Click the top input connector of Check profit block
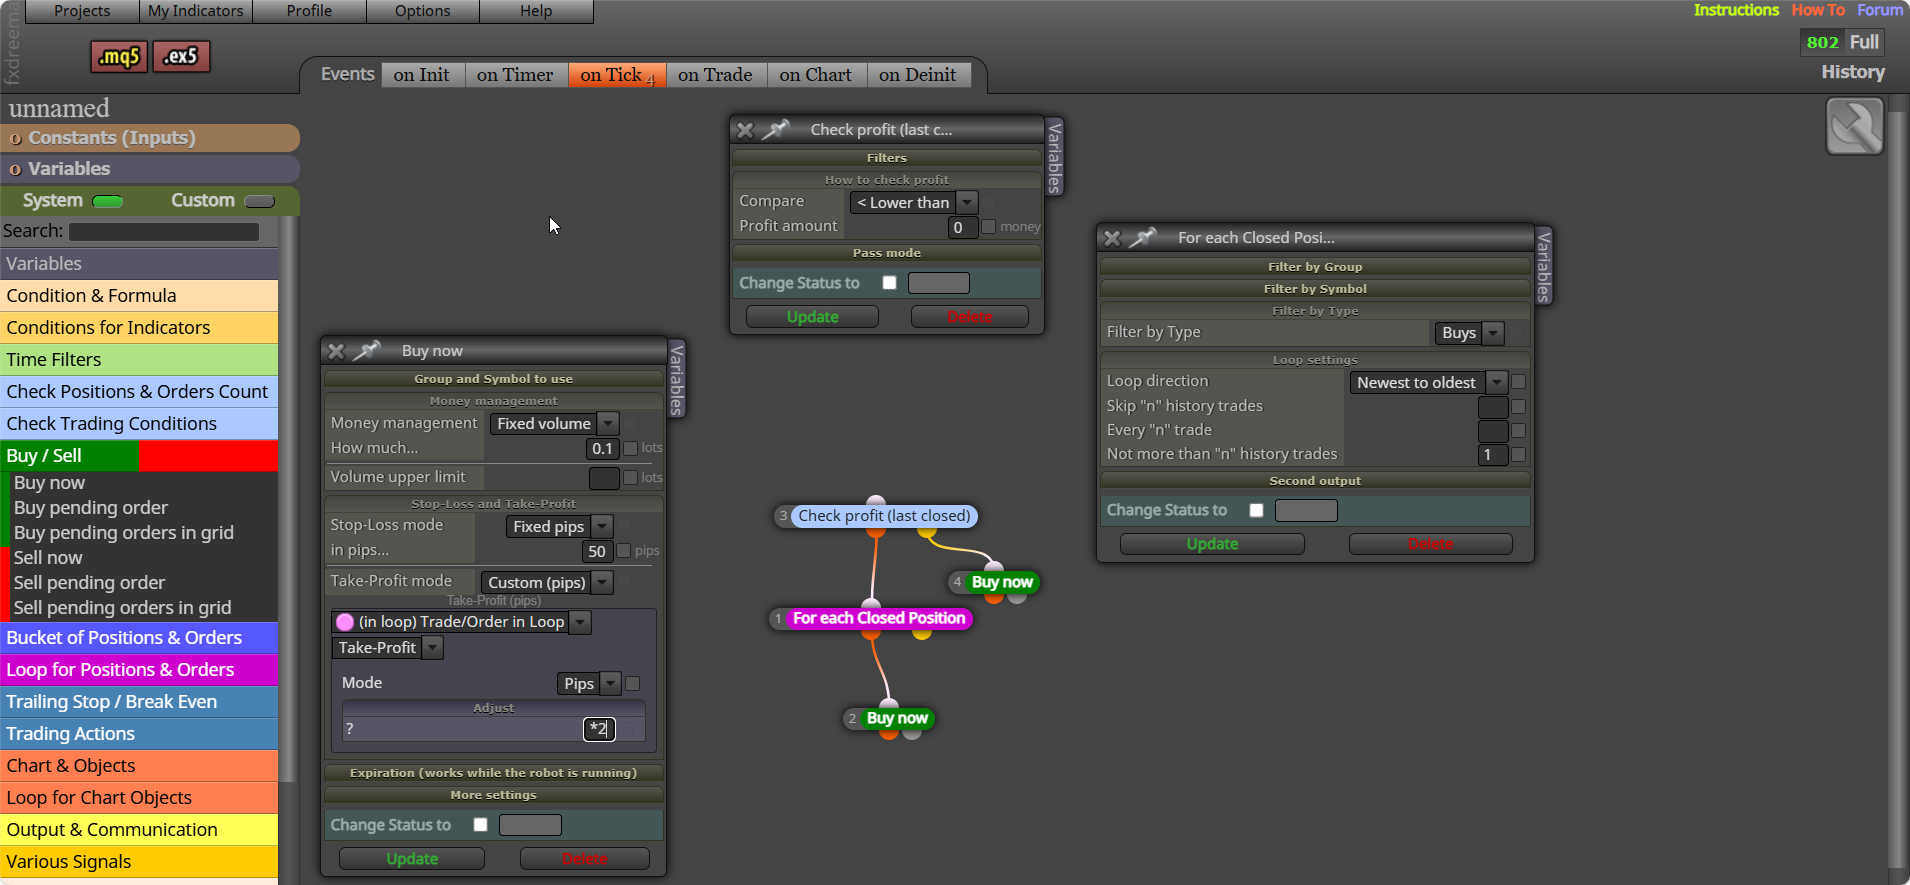 876,501
